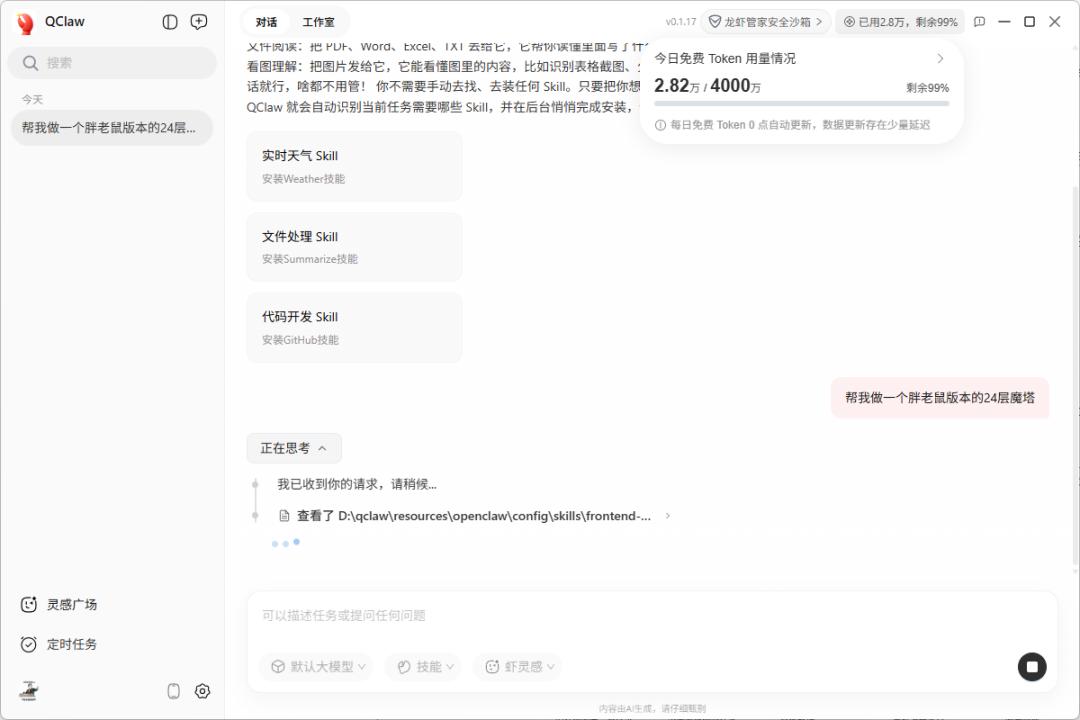Click the QClaw lobster logo
Image resolution: width=1080 pixels, height=720 pixels.
[25, 23]
